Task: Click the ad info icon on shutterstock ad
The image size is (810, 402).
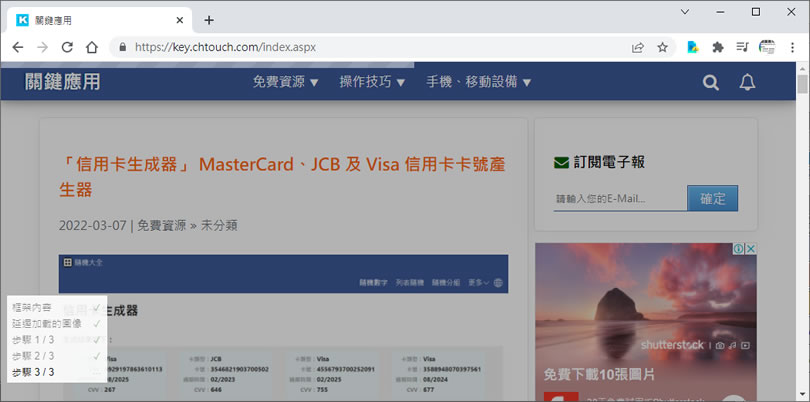Action: [739, 249]
